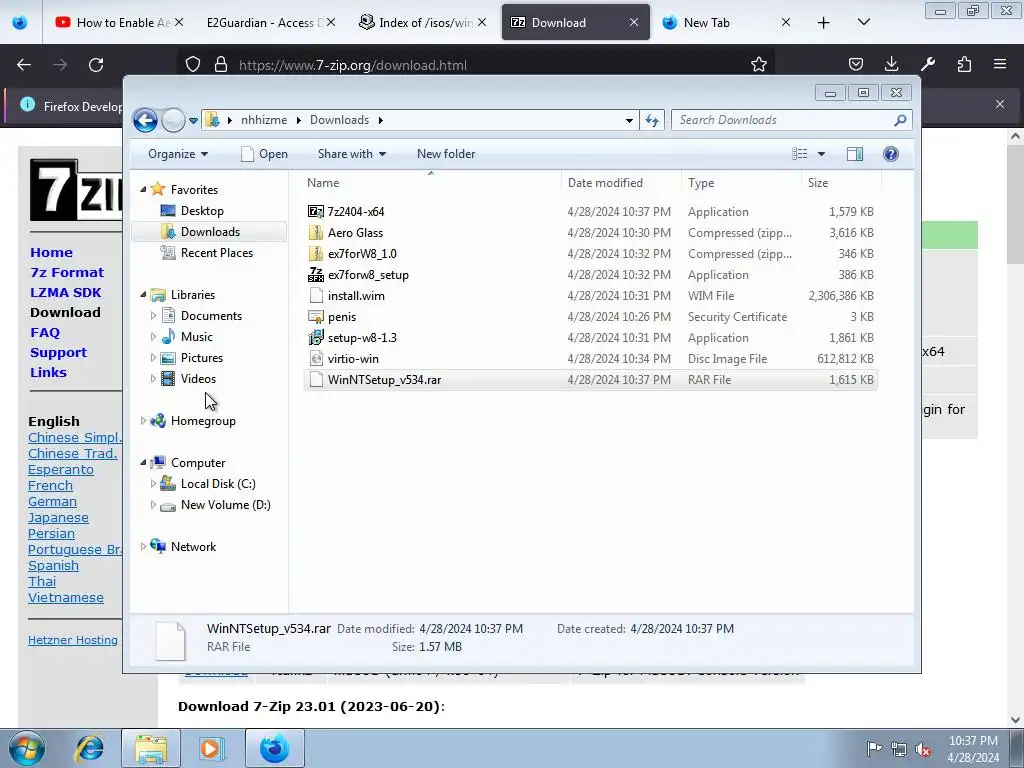Open Firefox hamburger application menu

click(x=1000, y=64)
